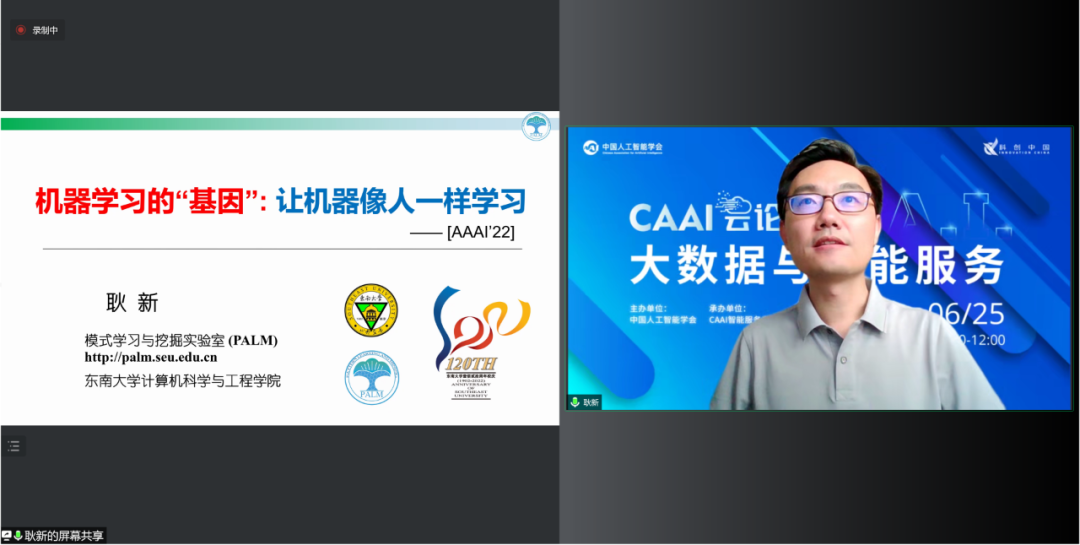Screen dimensions: 1080x545
Task: Click the [AAAI'22] citation text
Action: tap(481, 233)
